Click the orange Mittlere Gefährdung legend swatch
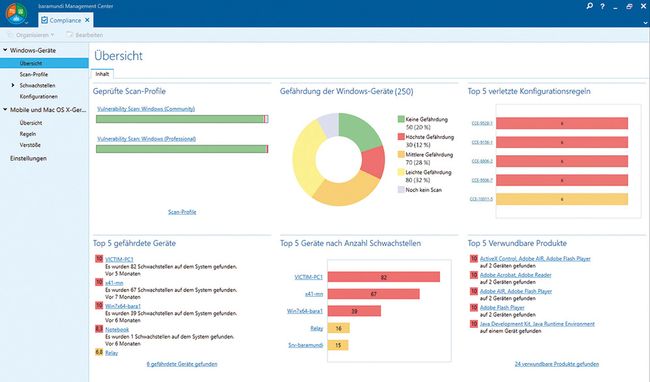The height and width of the screenshot is (382, 650). coord(401,154)
